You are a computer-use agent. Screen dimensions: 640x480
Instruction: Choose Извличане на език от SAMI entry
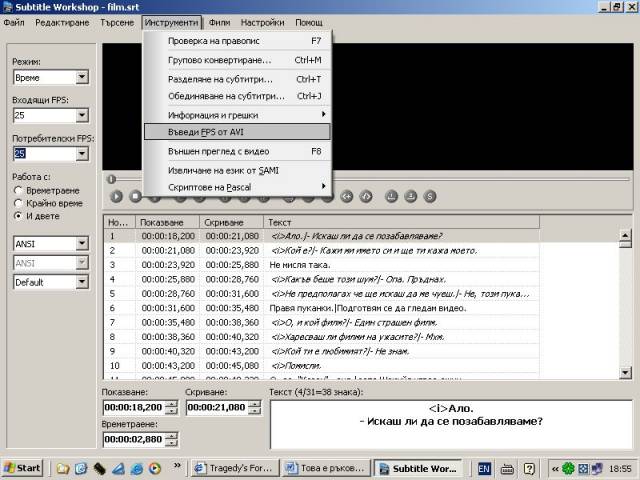pos(237,171)
